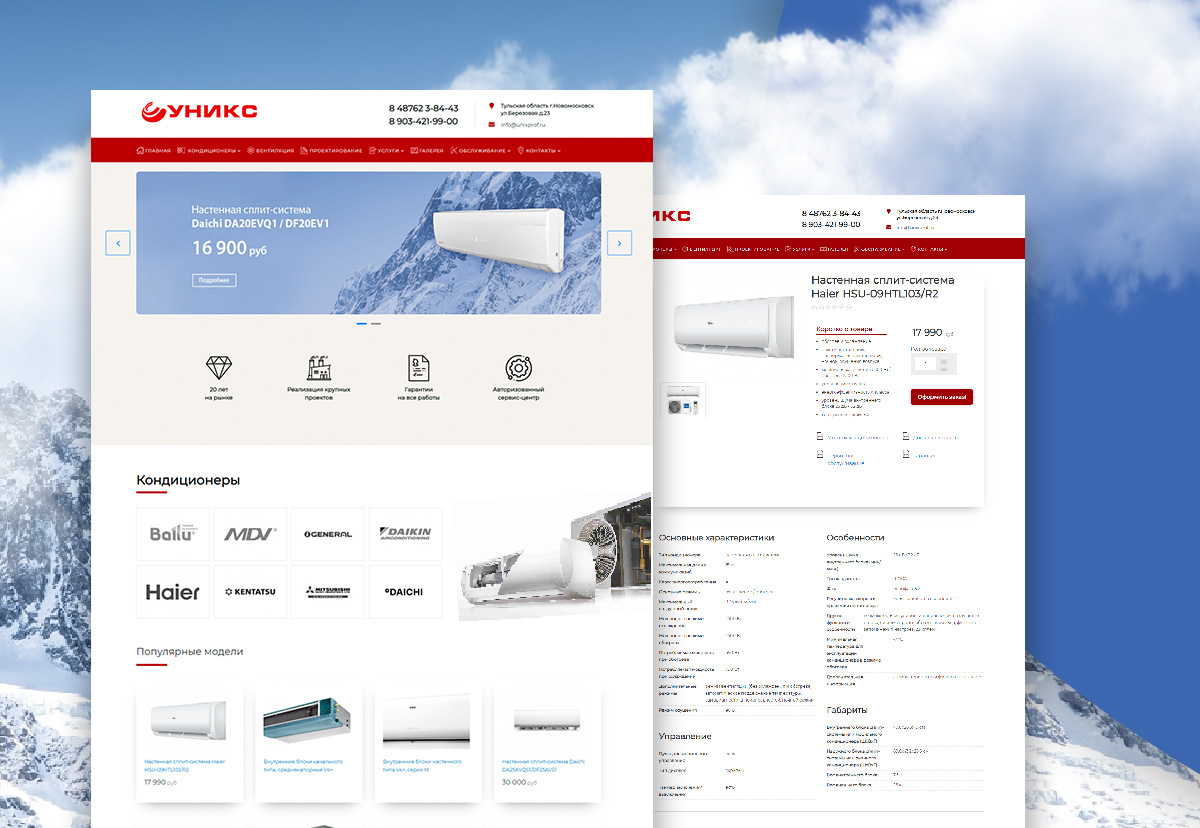Click the location pin icon in product page header

click(888, 212)
